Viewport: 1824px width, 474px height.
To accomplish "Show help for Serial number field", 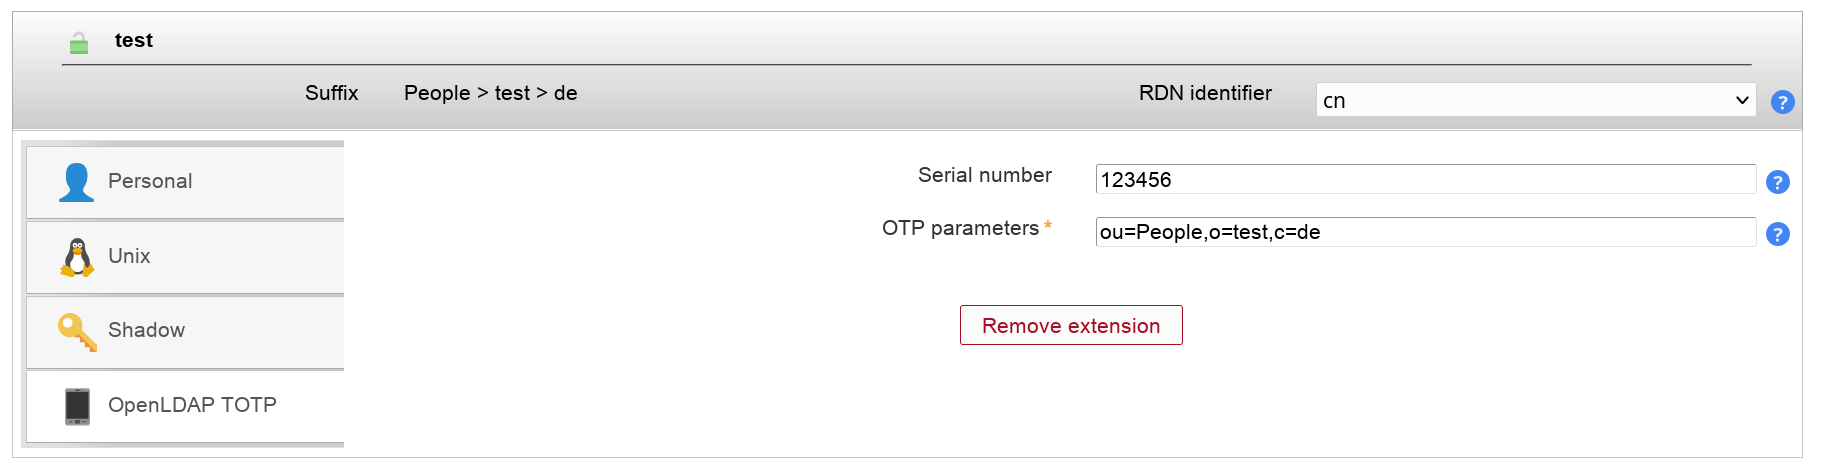I will [1777, 182].
